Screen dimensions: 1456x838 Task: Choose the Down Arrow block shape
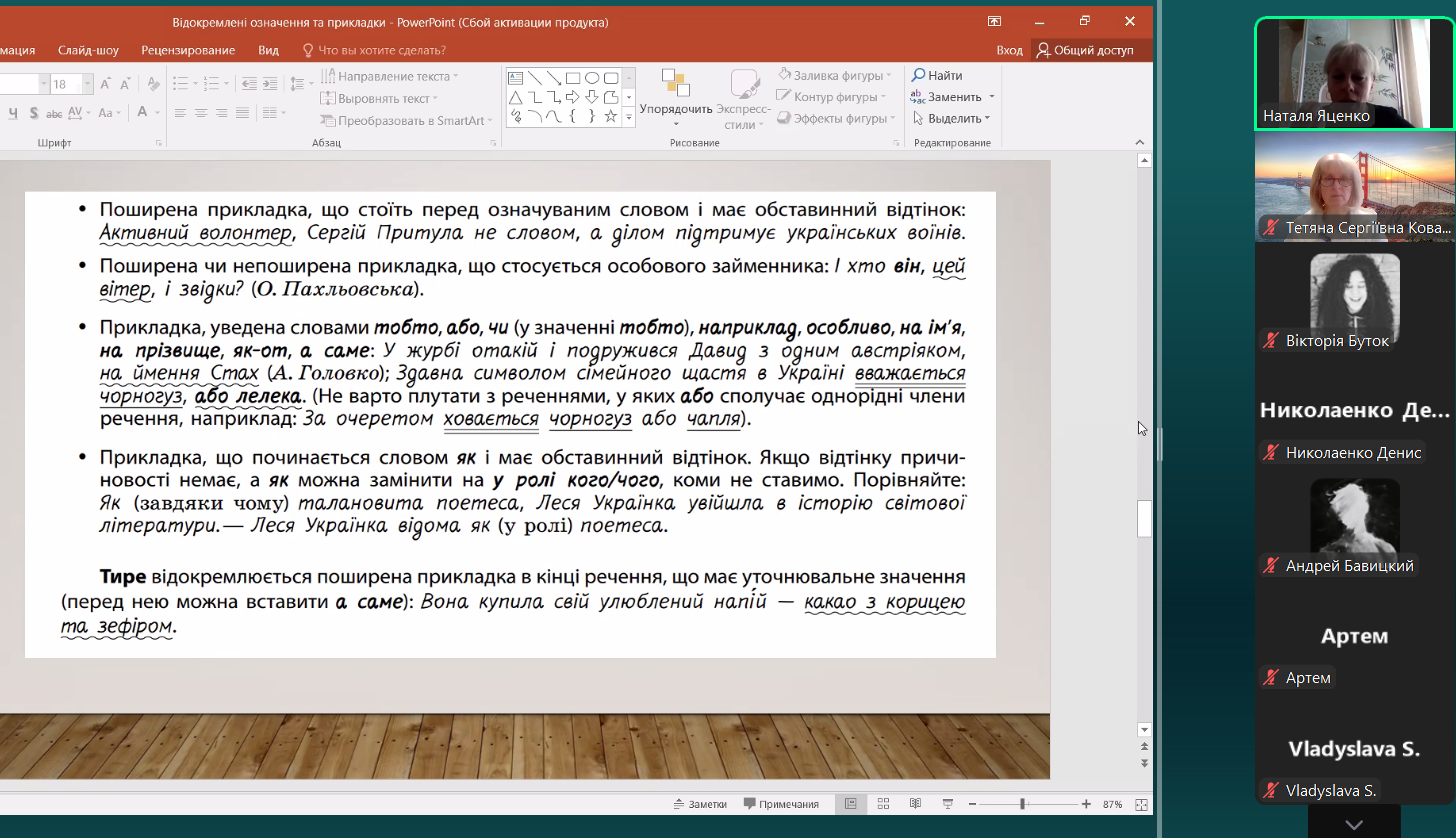(591, 97)
